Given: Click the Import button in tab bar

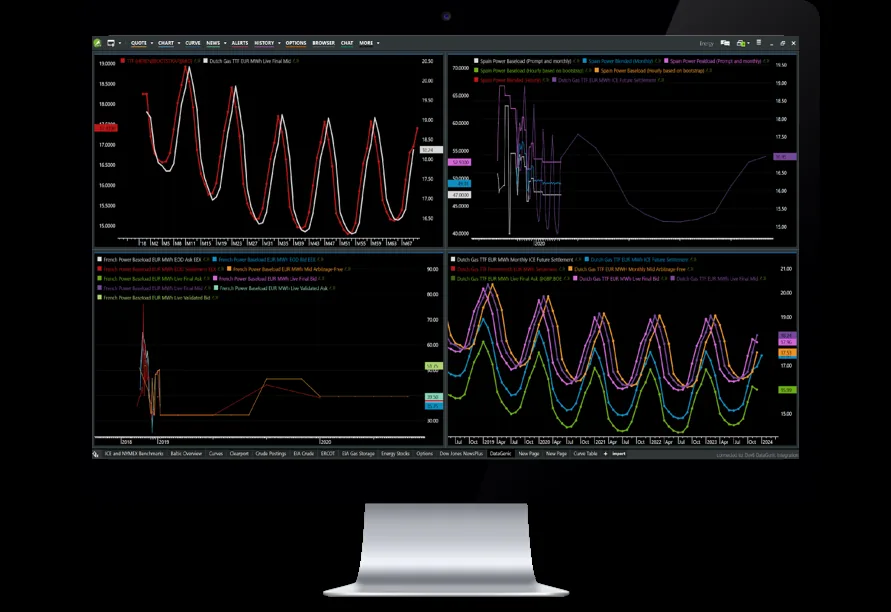Looking at the screenshot, I should pos(619,453).
